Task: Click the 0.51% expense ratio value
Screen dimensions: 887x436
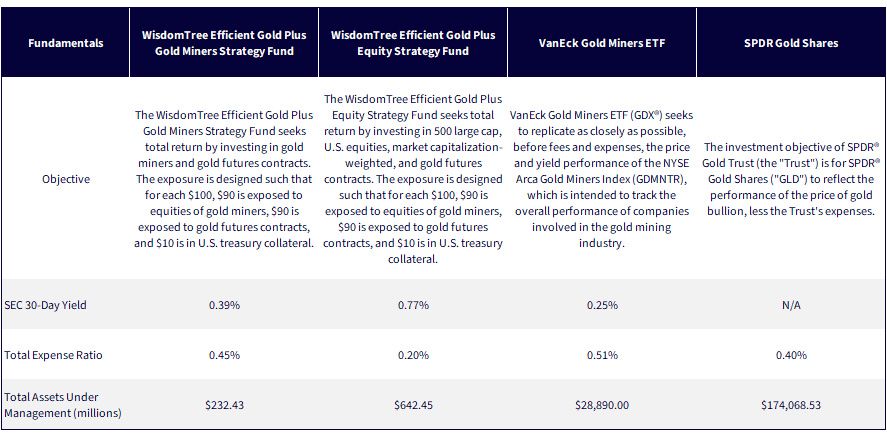Action: tap(602, 355)
